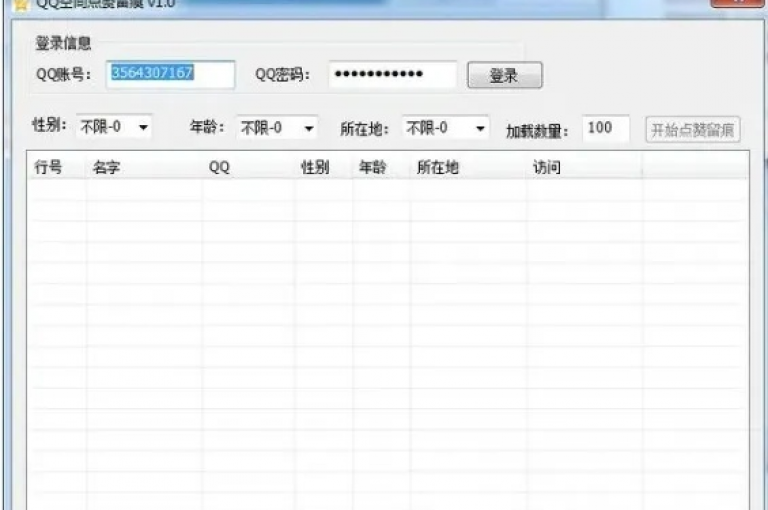The width and height of the screenshot is (768, 510).
Task: Focus the QQ密码 password field
Action: click(x=393, y=74)
